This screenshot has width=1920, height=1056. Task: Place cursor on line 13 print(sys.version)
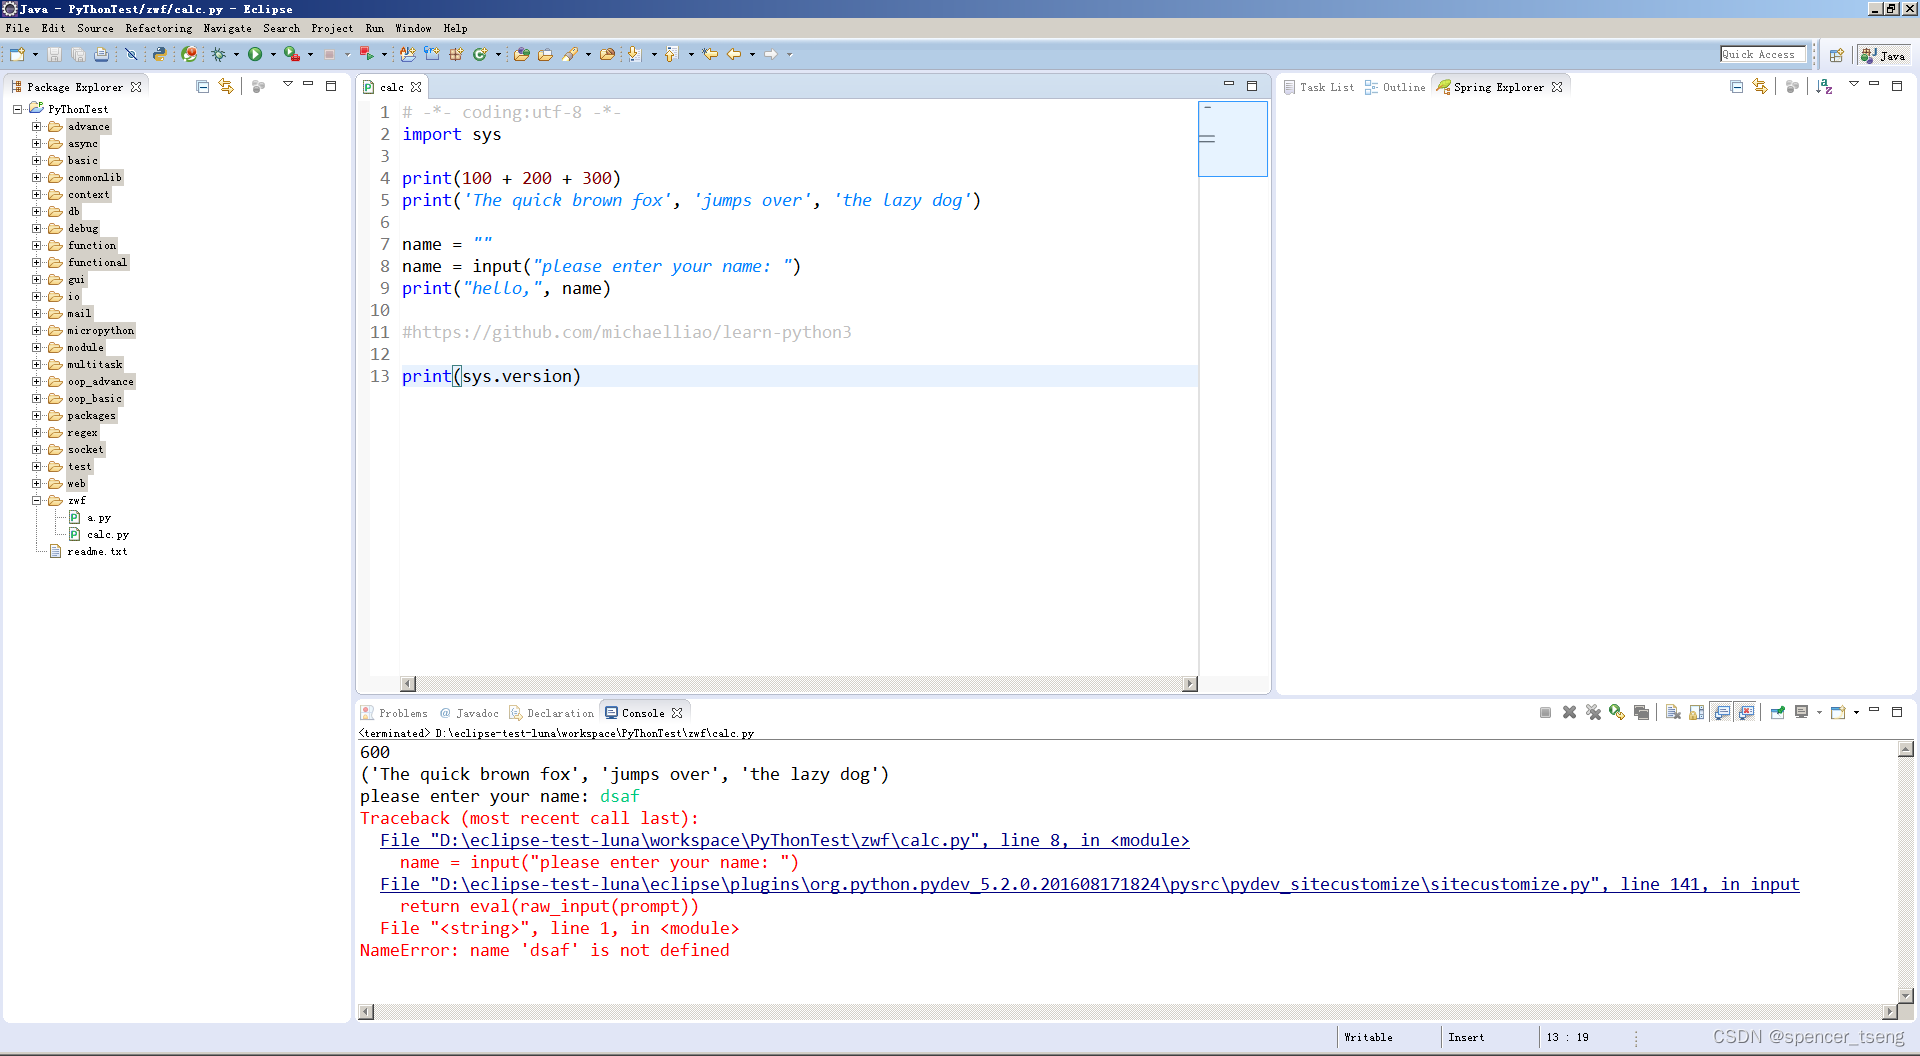[x=491, y=376]
